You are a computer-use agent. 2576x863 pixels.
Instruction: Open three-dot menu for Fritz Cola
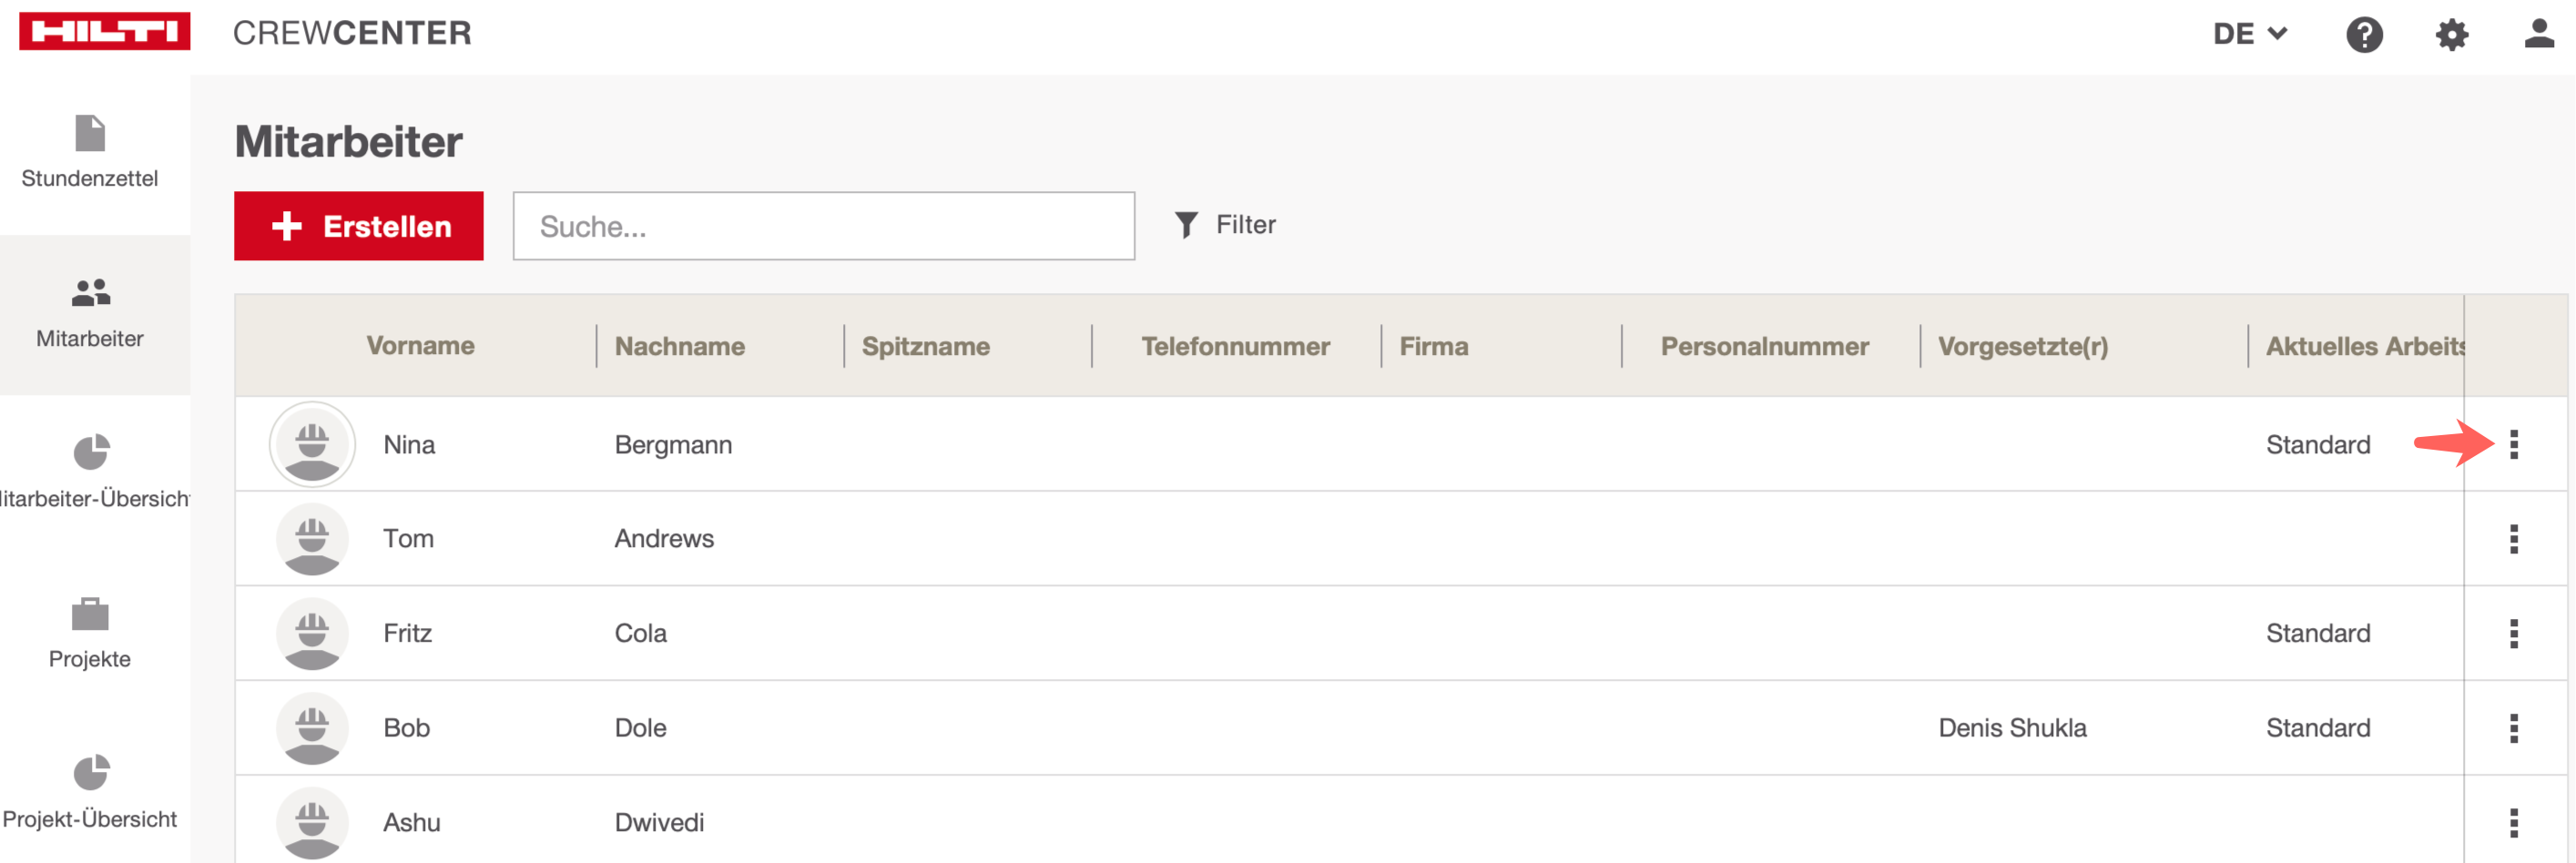[2513, 633]
